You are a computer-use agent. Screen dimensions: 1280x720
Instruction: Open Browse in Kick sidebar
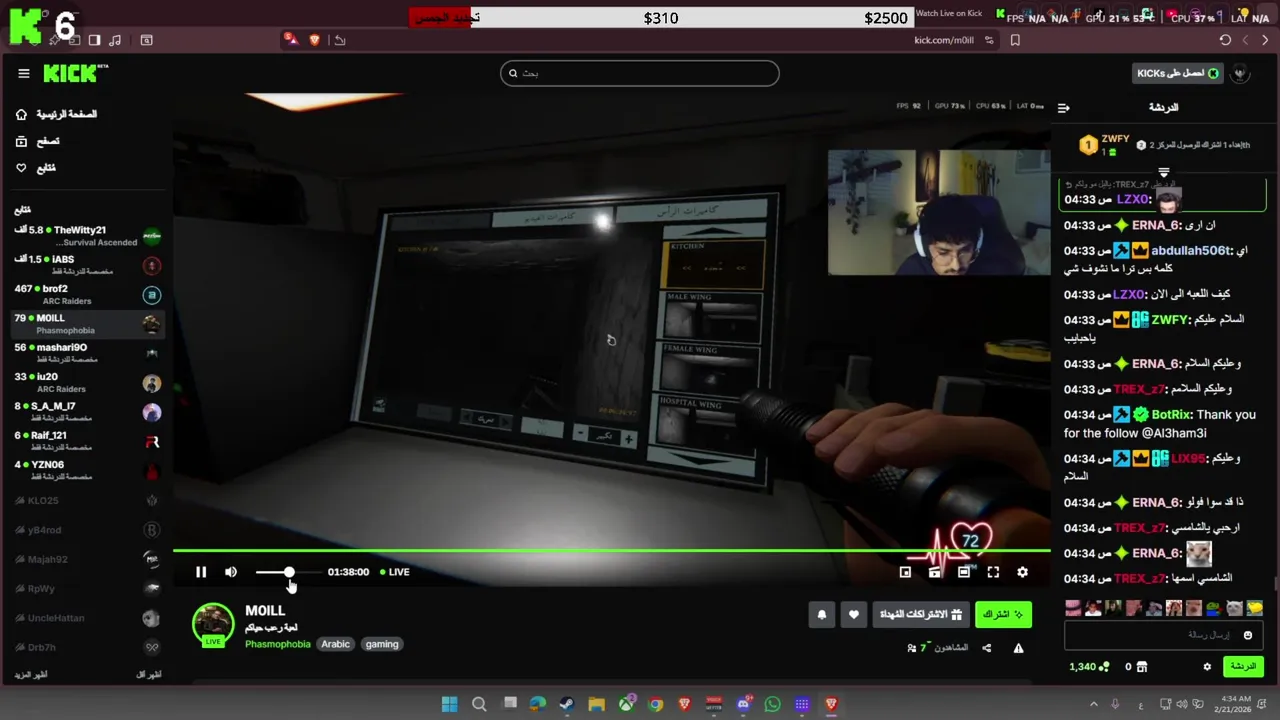38,141
